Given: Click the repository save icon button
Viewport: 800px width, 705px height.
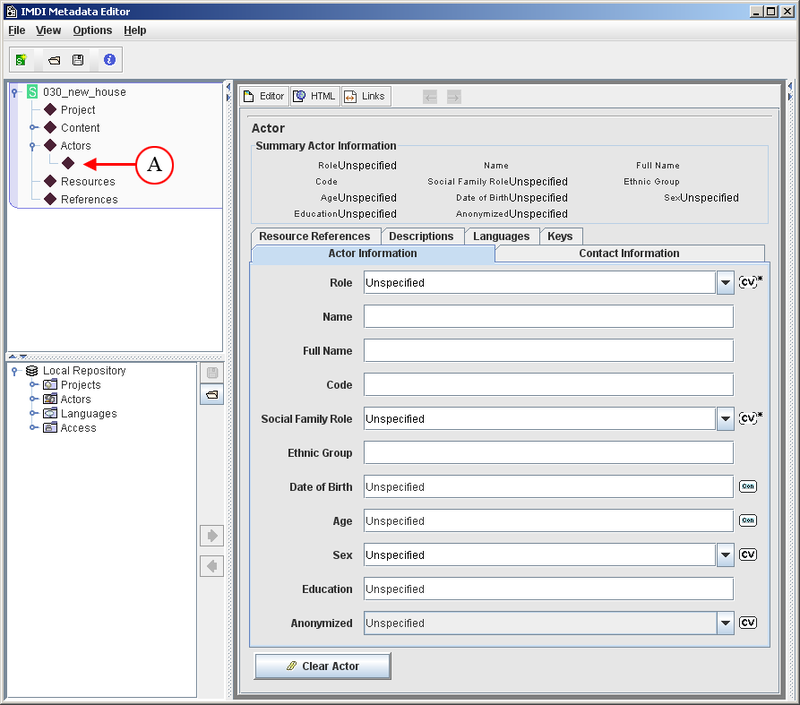Looking at the screenshot, I should coord(212,373).
